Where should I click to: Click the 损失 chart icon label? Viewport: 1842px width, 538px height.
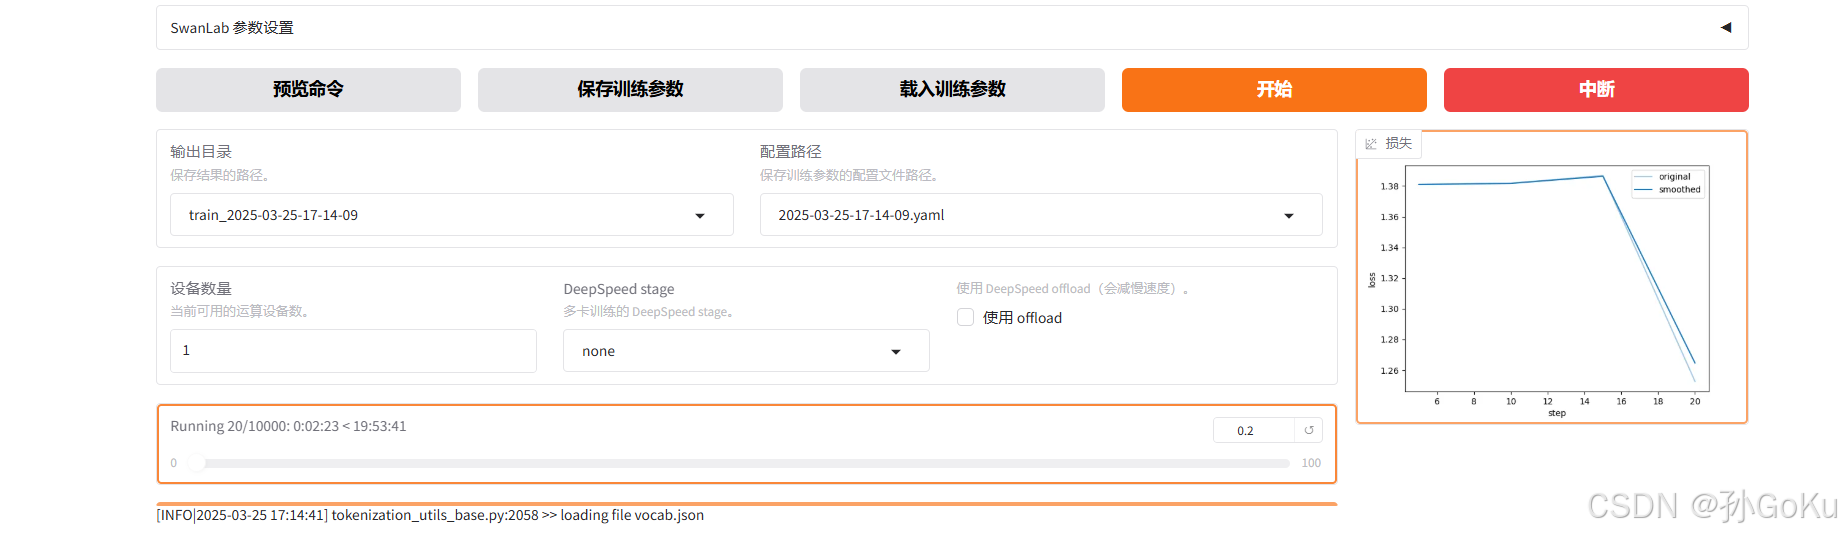pos(1389,144)
